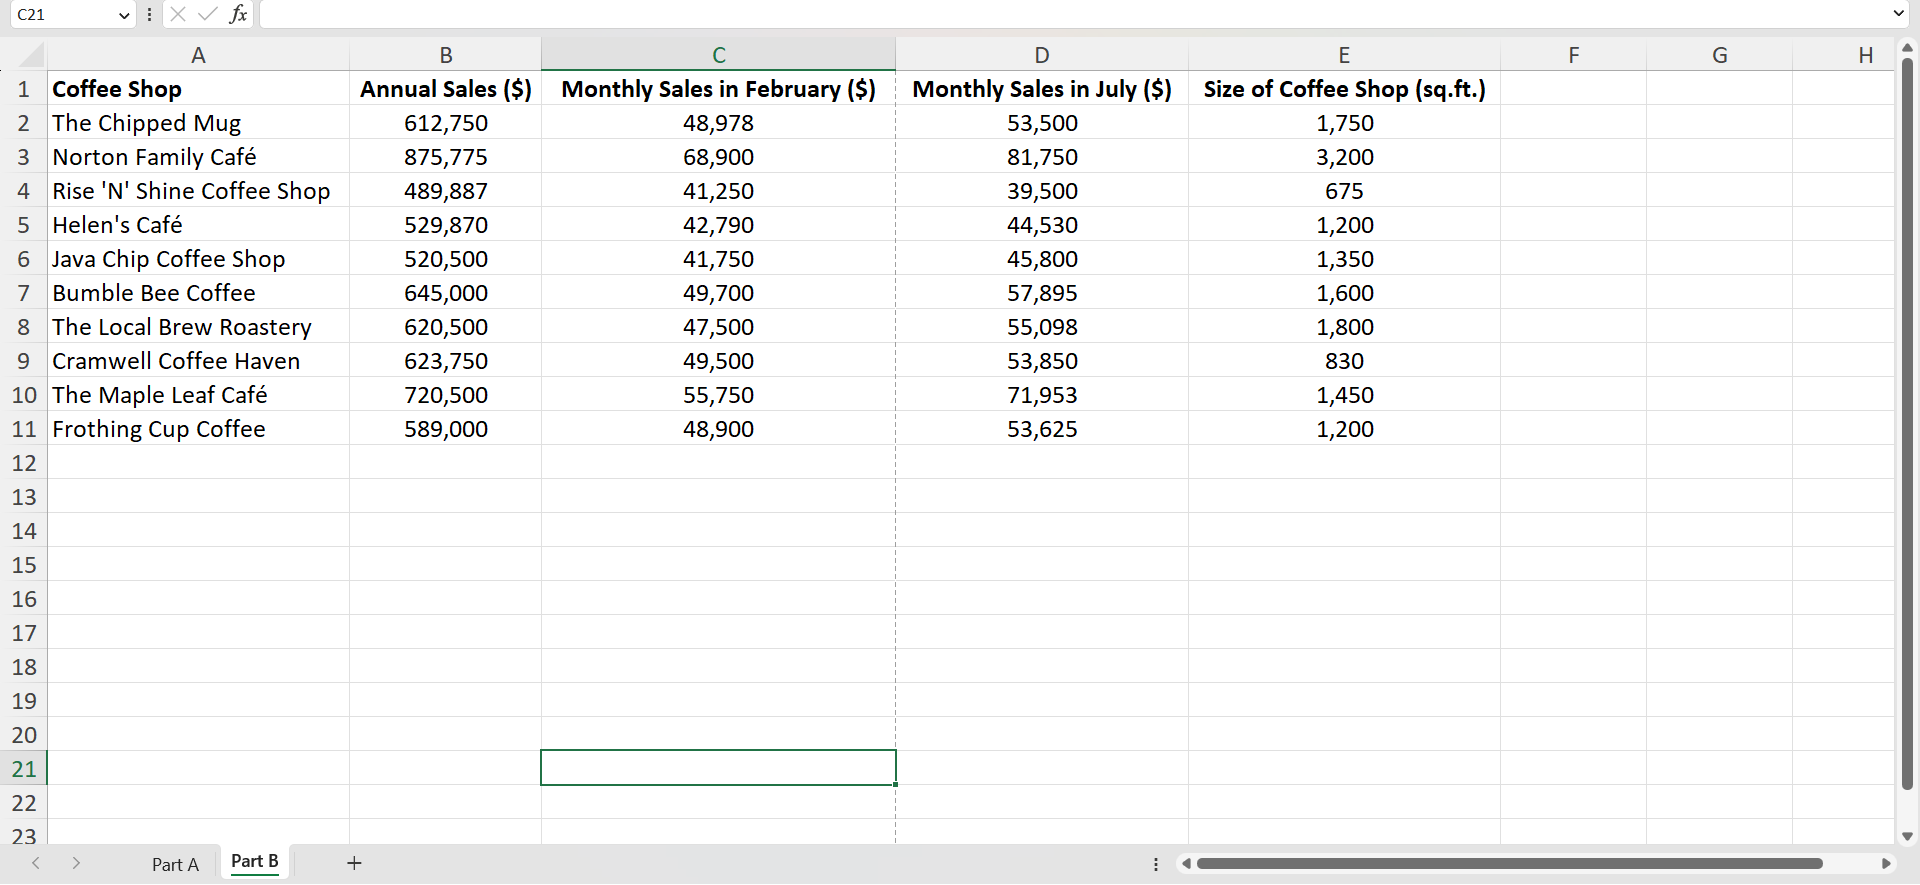Select column G header

point(1719,55)
